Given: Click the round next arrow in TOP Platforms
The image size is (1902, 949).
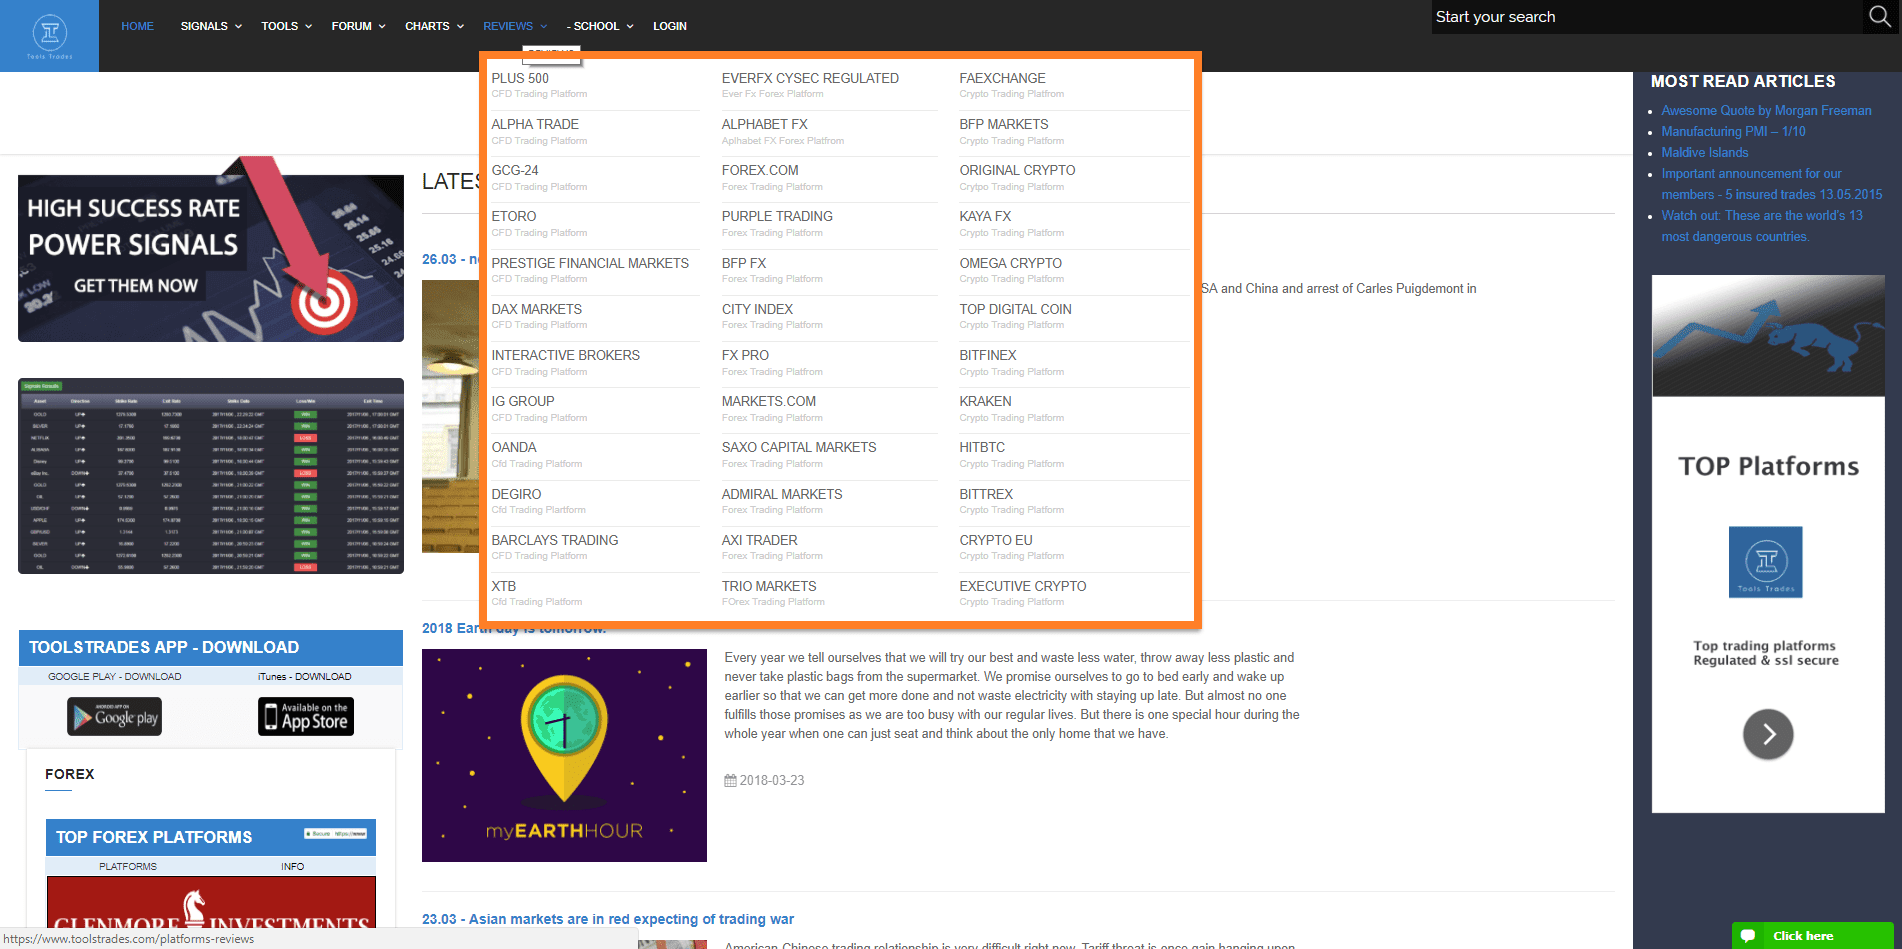Looking at the screenshot, I should pos(1768,734).
